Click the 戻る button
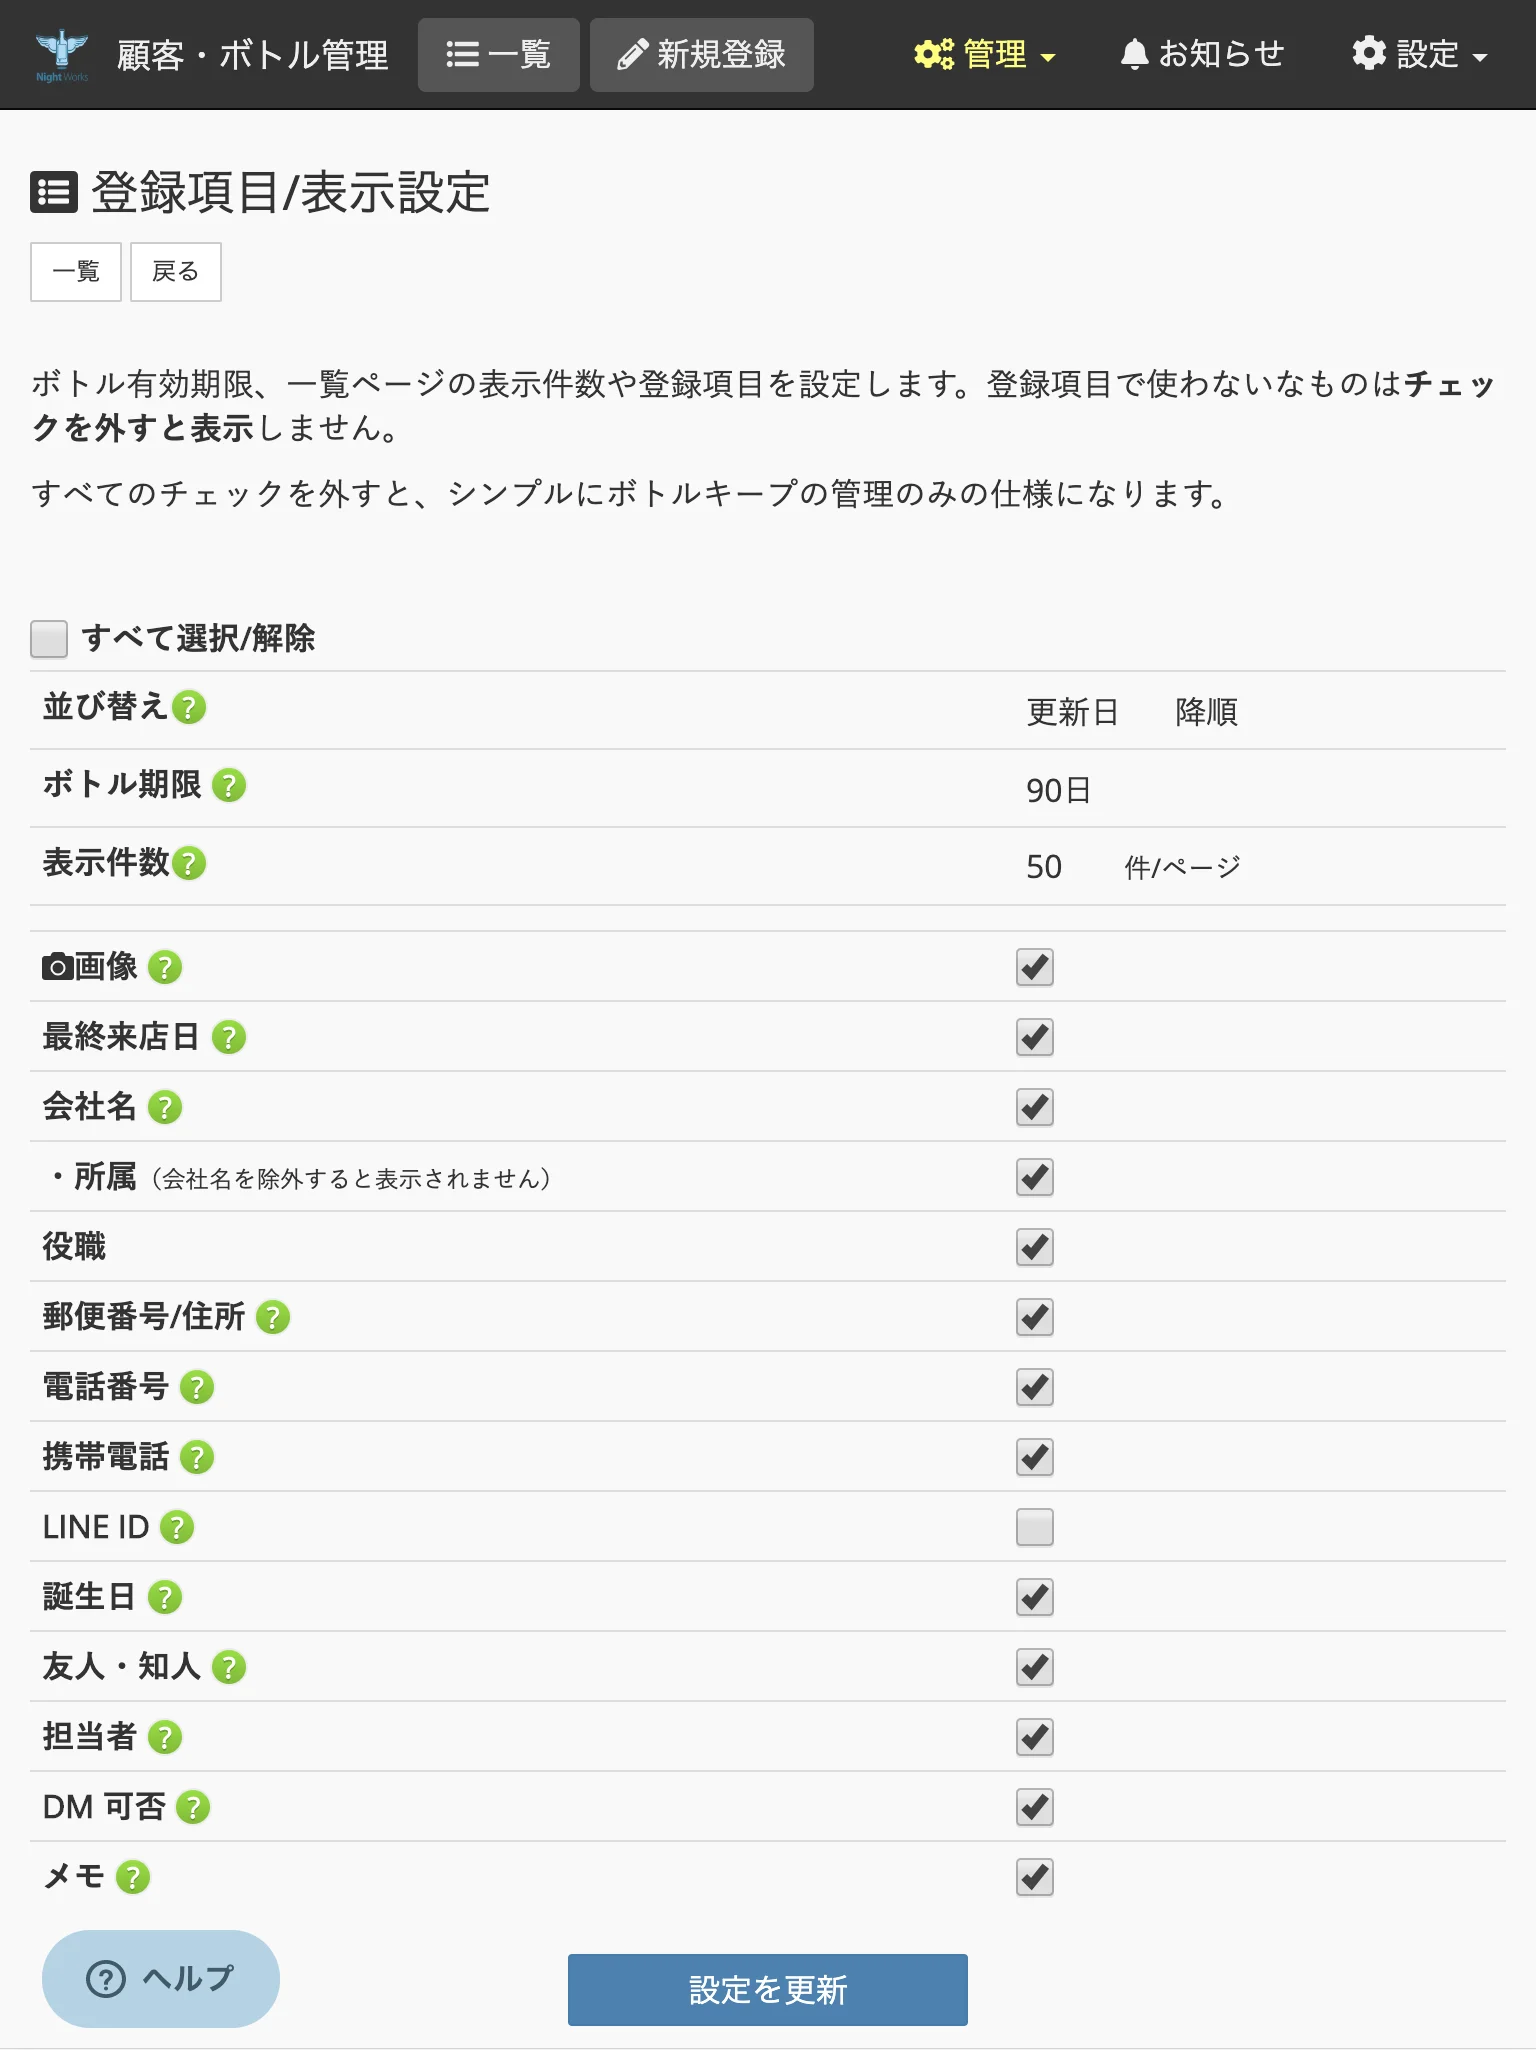This screenshot has width=1536, height=2050. click(176, 272)
